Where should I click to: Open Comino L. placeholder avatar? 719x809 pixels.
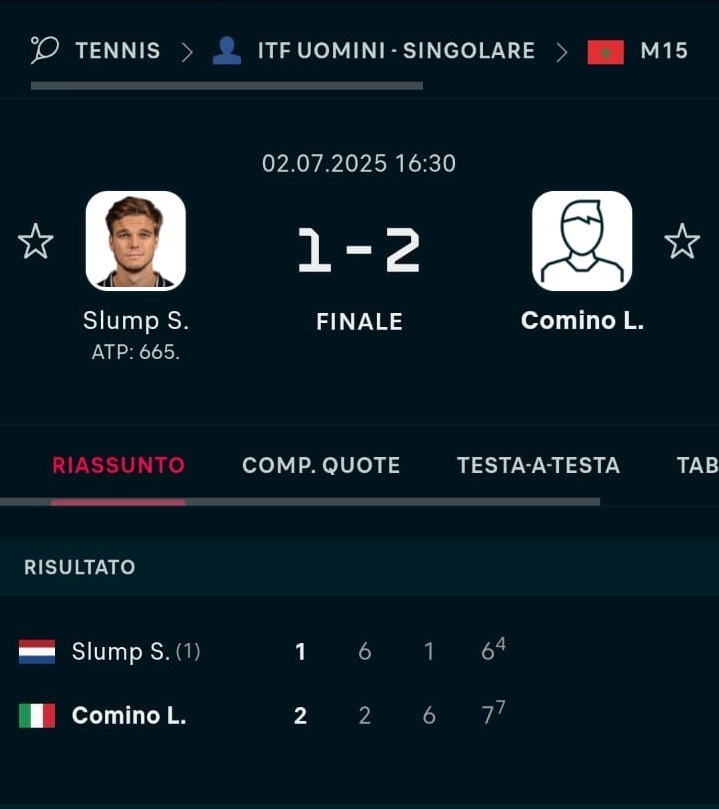(582, 241)
